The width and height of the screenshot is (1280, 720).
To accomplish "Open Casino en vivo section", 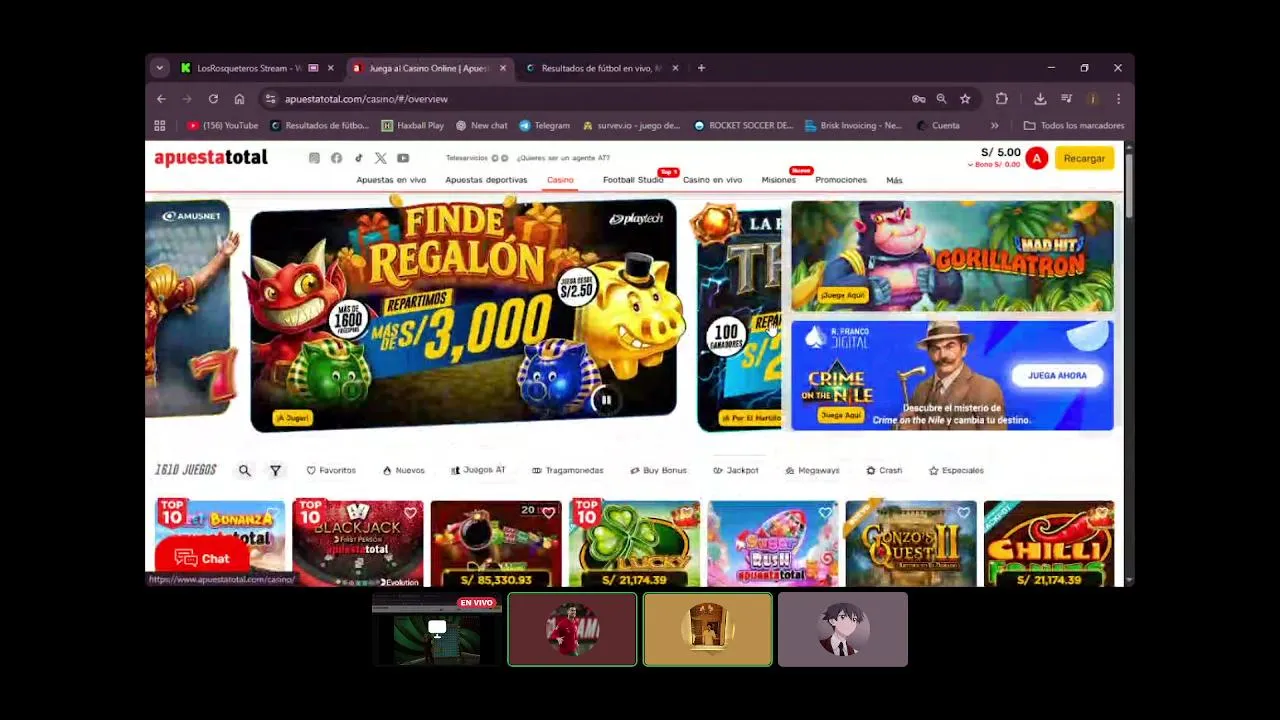I will coord(712,180).
